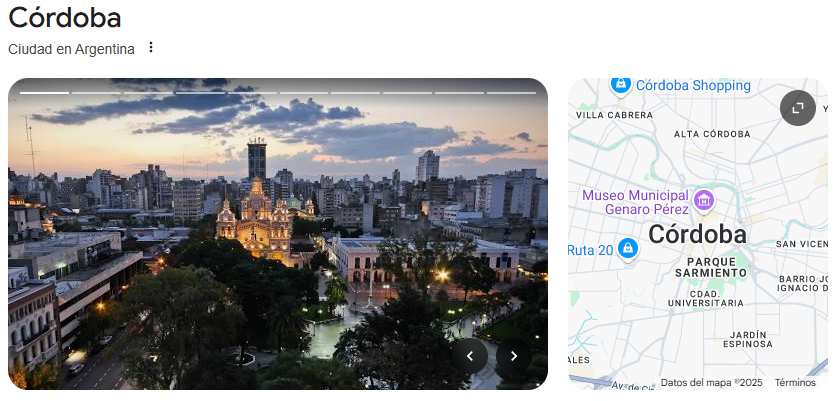This screenshot has height=401, width=837.
Task: Open the Términos link on the map
Action: click(795, 382)
